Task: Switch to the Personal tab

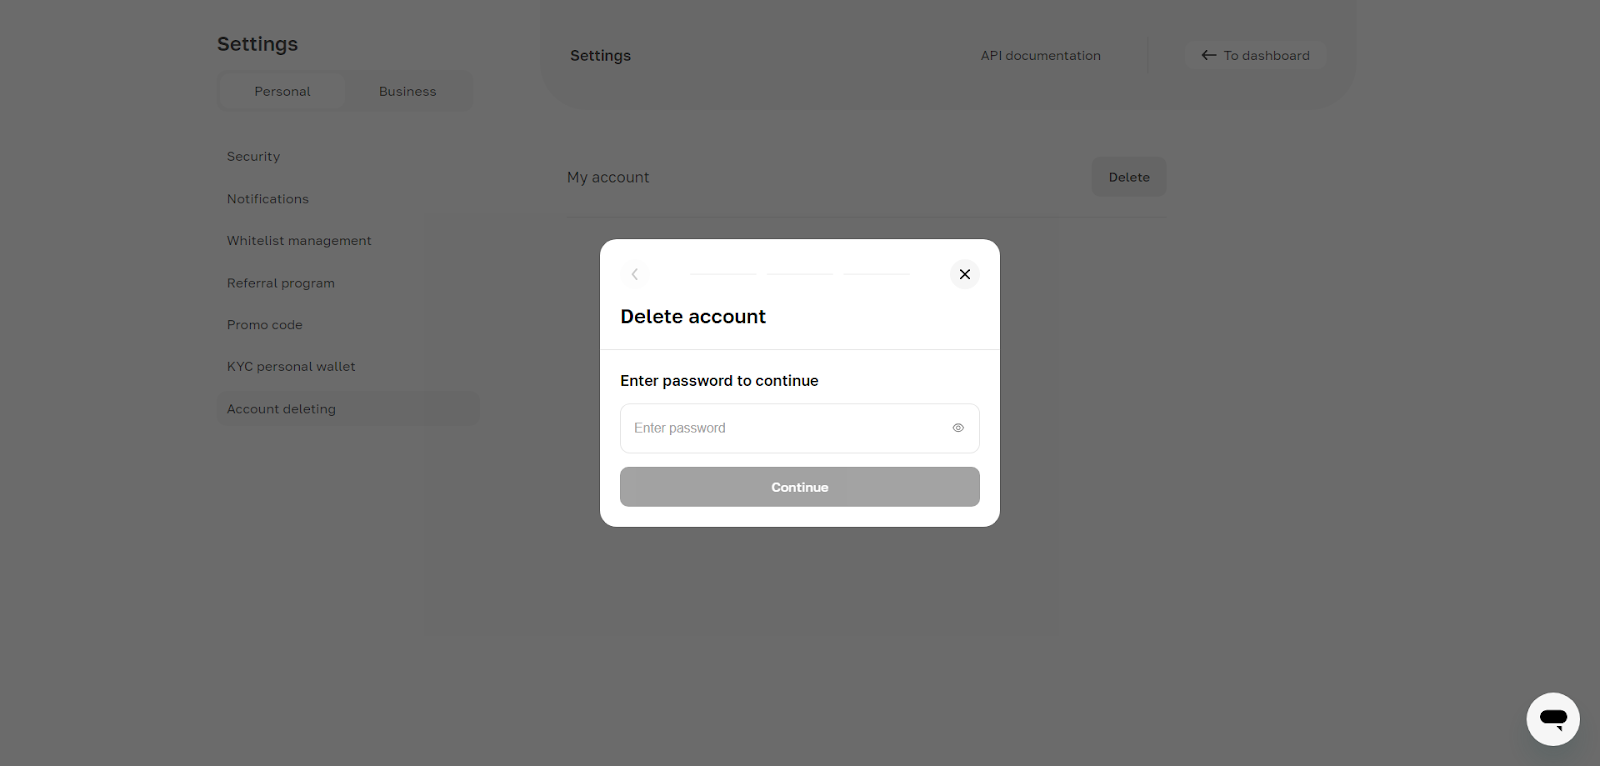Action: coord(282,91)
